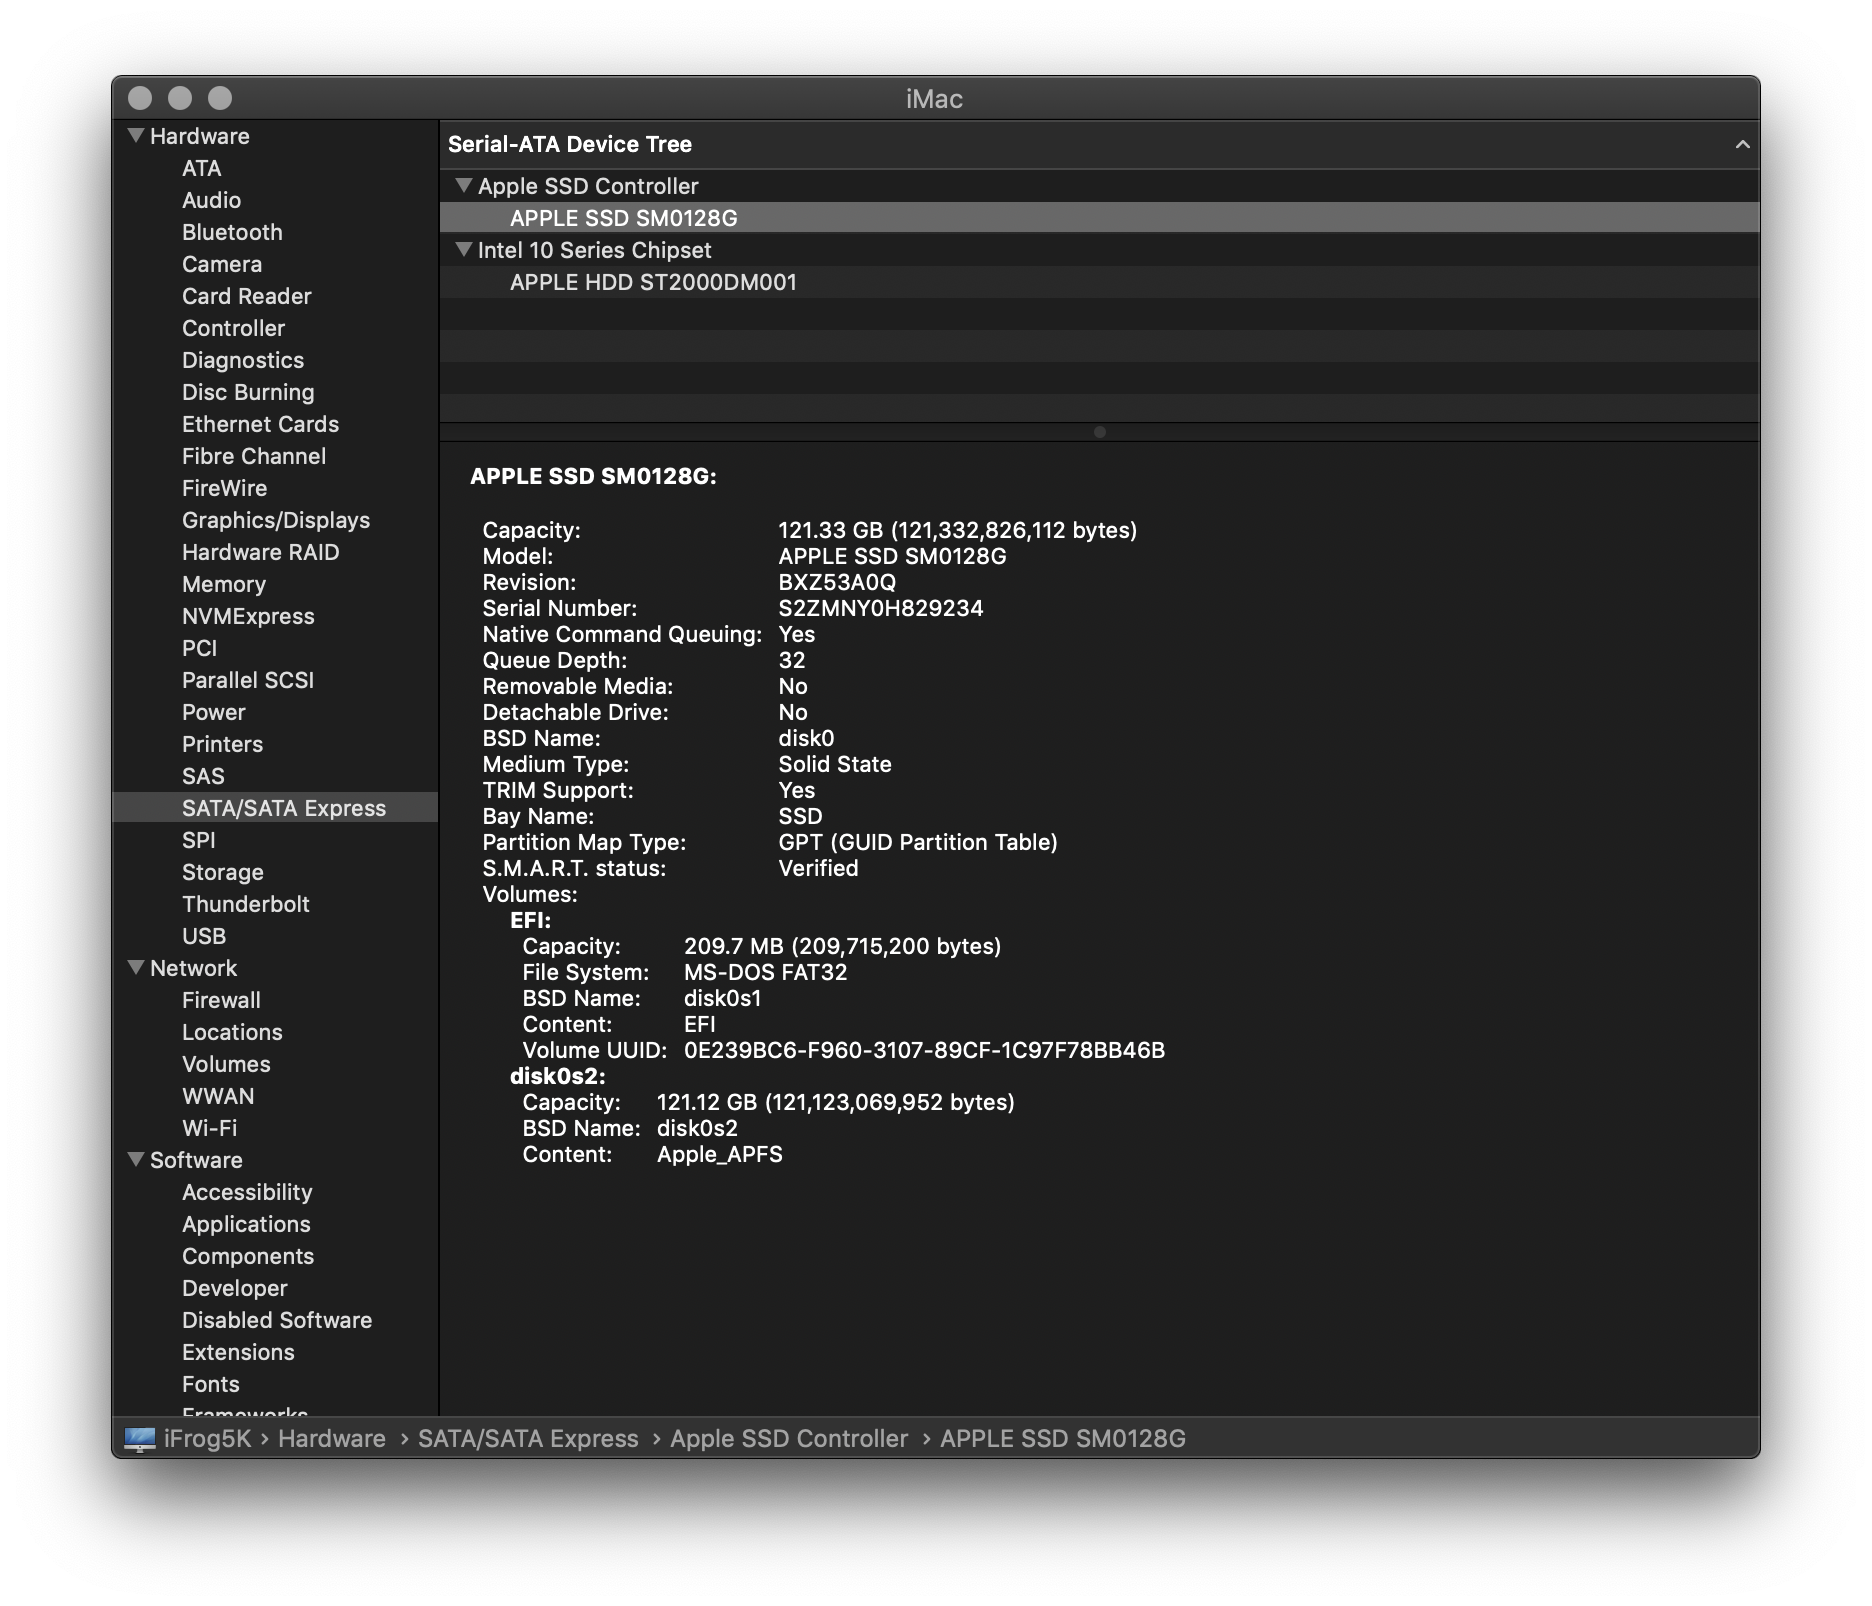Image resolution: width=1872 pixels, height=1606 pixels.
Task: Click the EFI Volume UUID value
Action: click(925, 1050)
